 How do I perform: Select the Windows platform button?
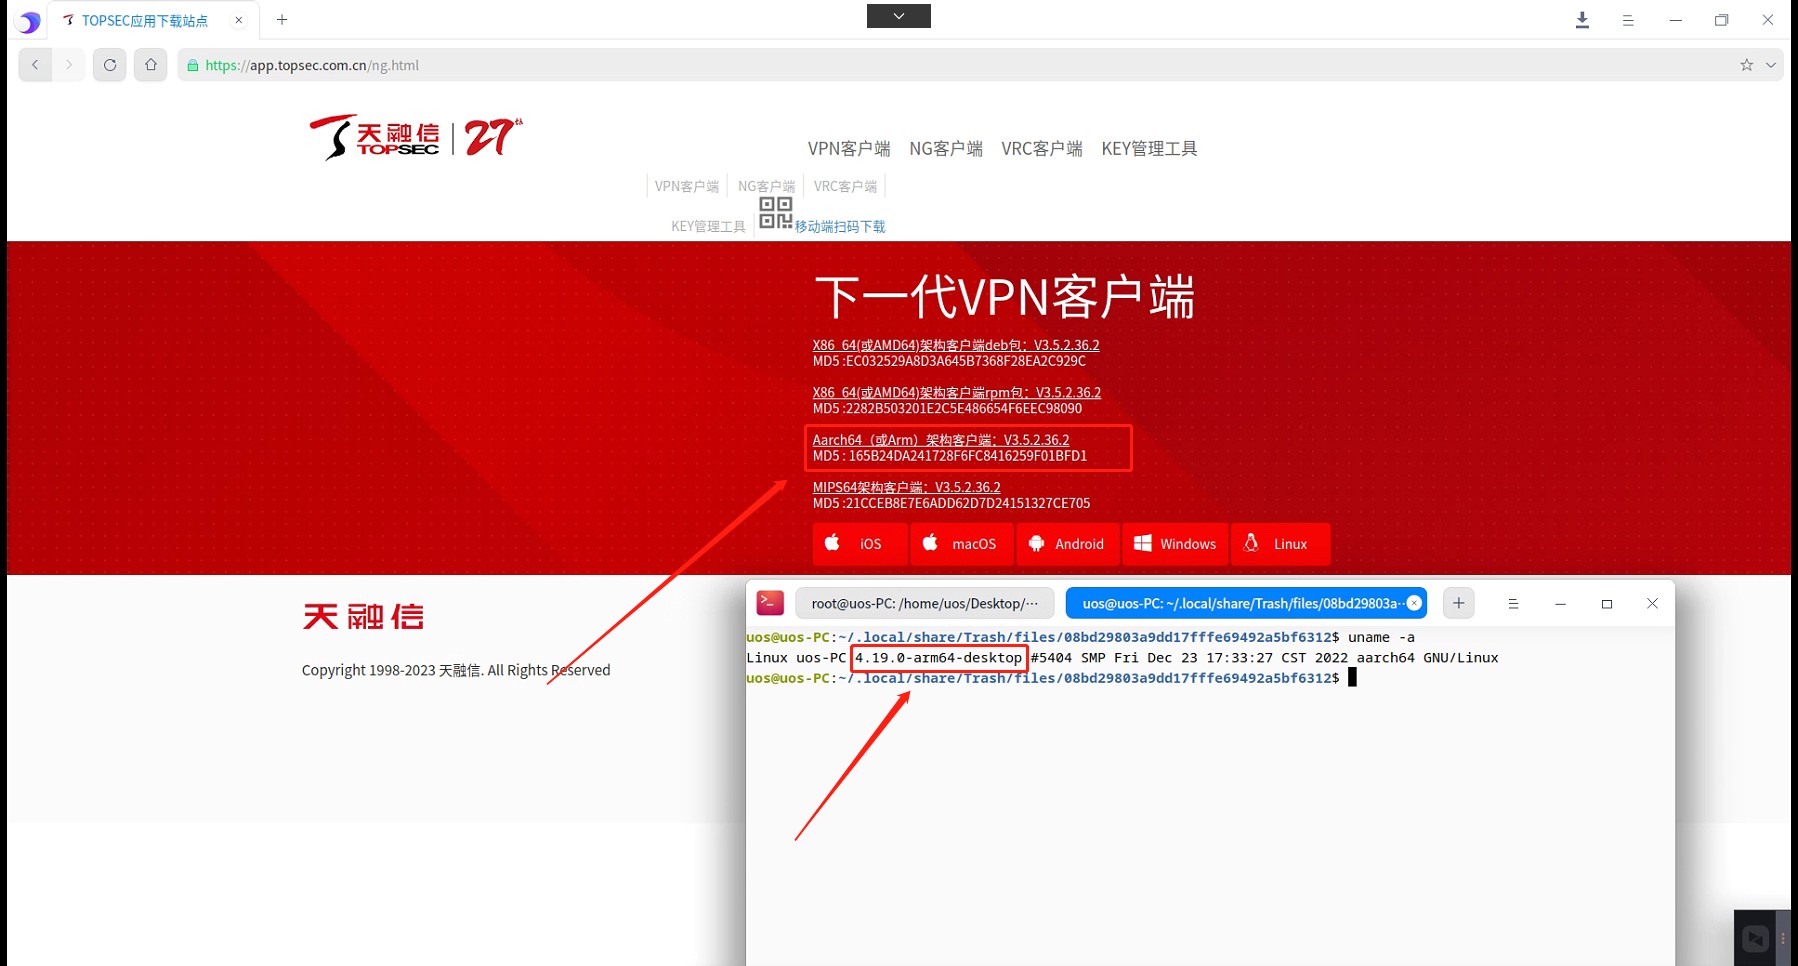(x=1176, y=544)
